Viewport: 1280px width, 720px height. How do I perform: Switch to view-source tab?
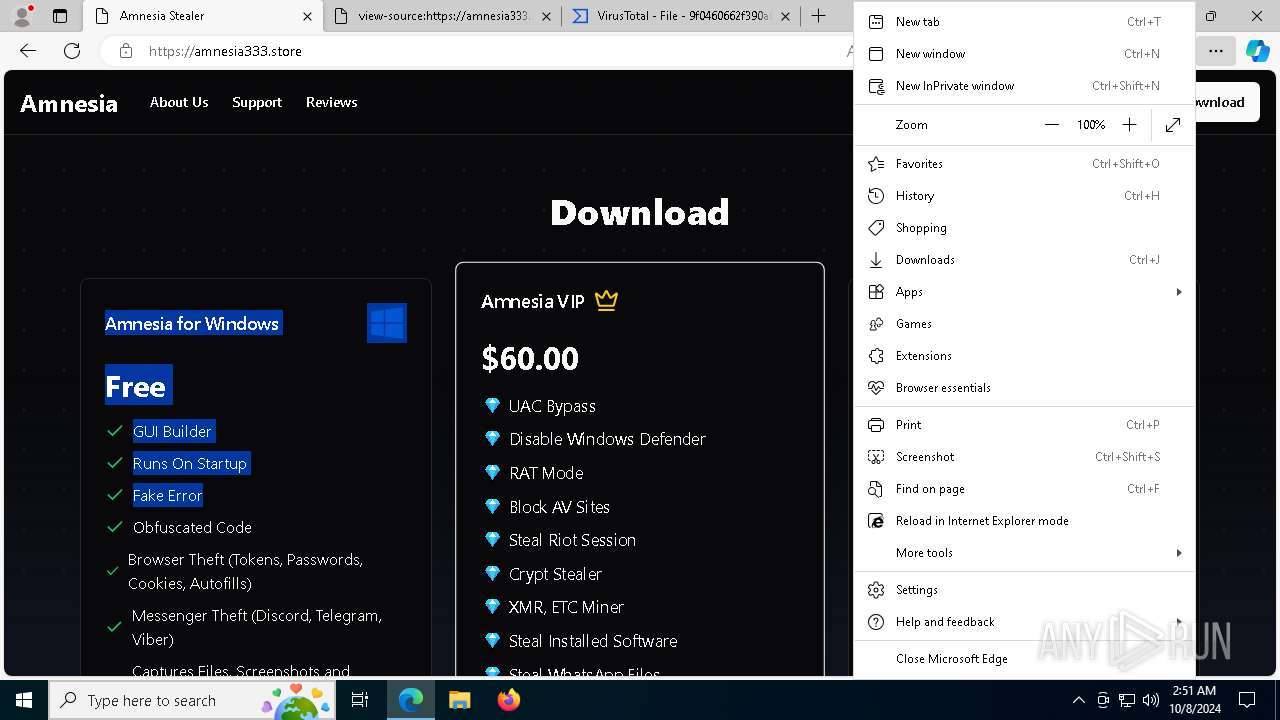444,16
